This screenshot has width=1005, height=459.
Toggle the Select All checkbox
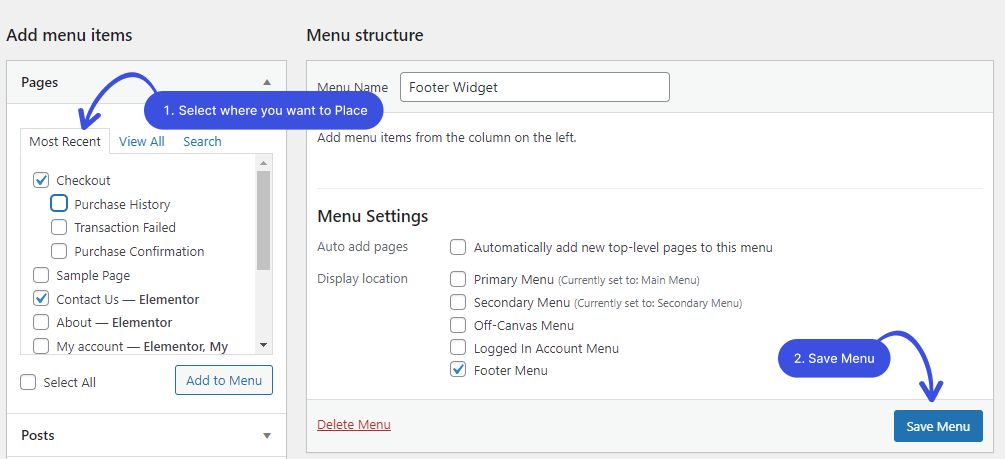pos(28,383)
